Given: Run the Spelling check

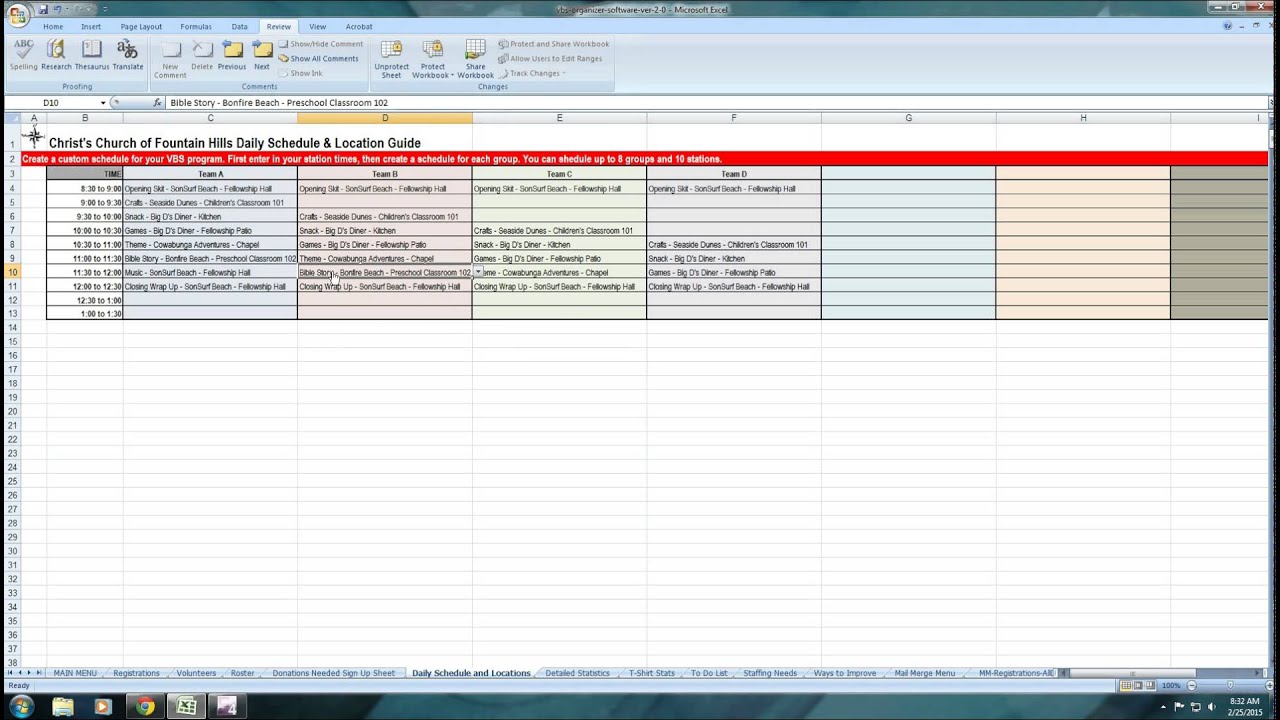Looking at the screenshot, I should [x=23, y=55].
